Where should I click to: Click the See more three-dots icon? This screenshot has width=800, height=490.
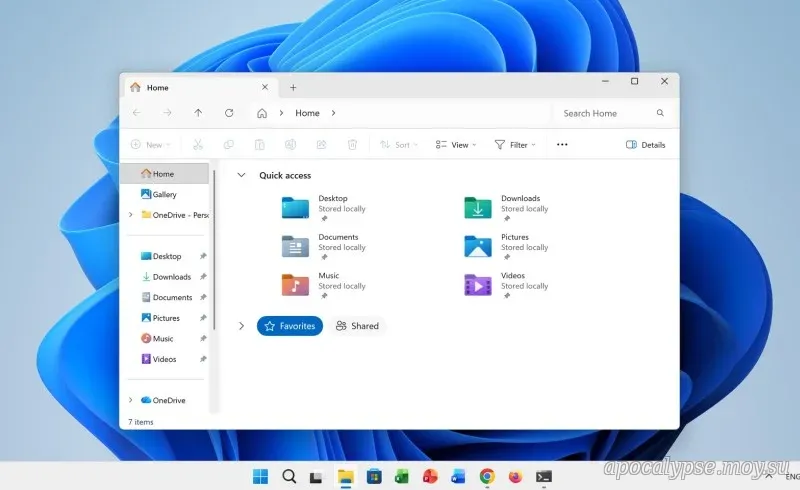click(562, 145)
